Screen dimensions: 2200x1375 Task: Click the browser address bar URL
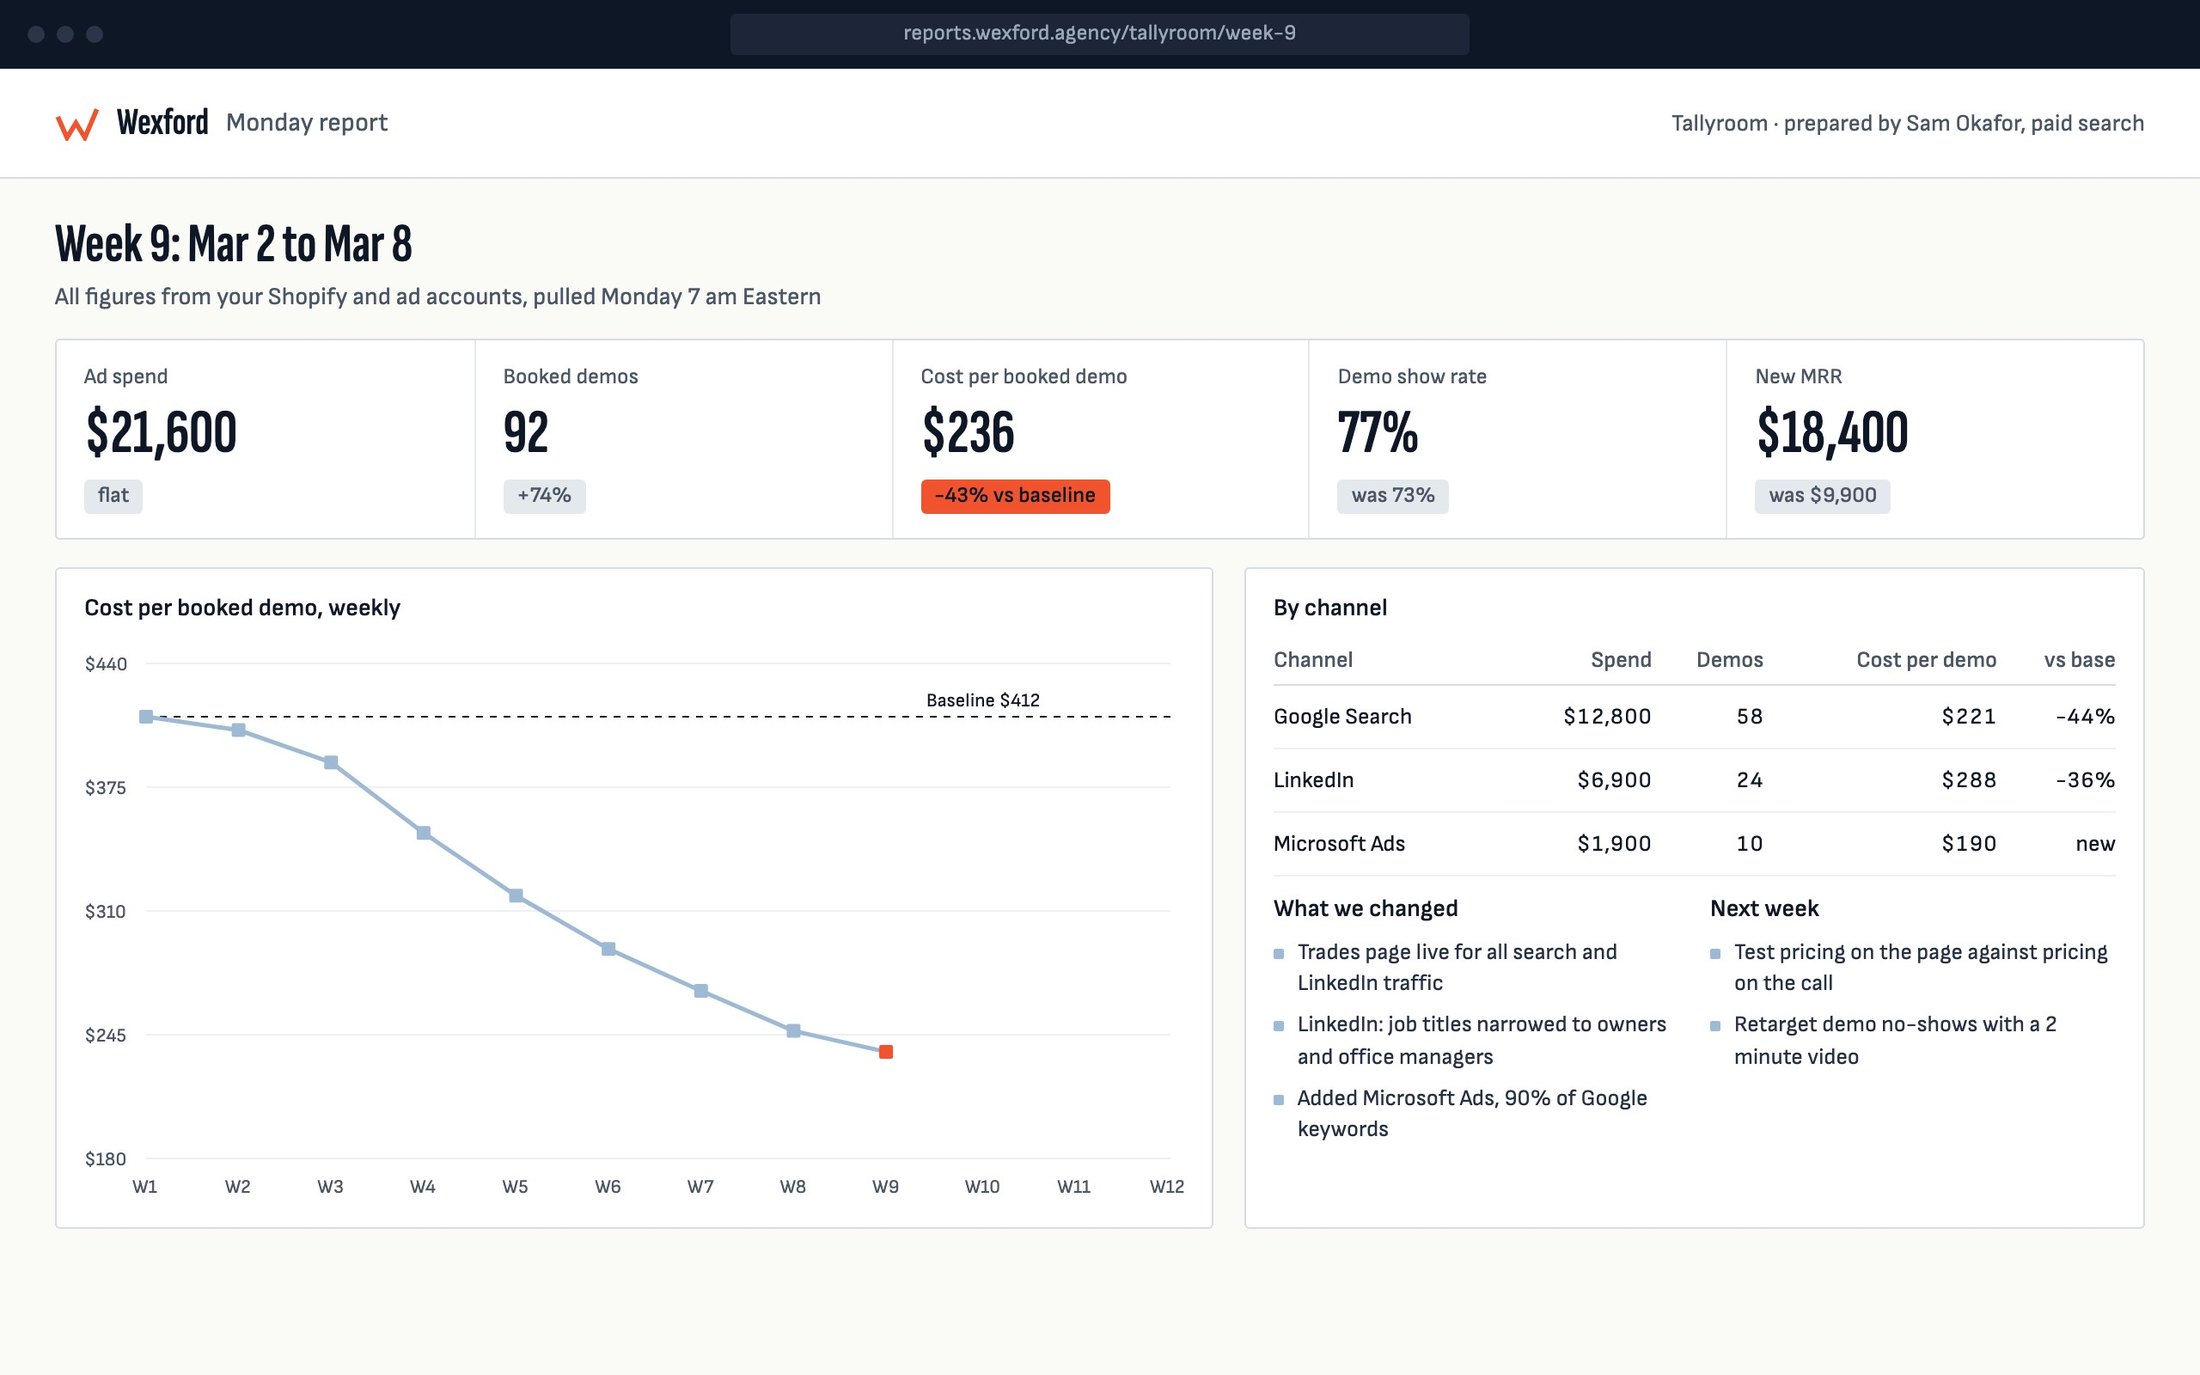[x=1099, y=33]
